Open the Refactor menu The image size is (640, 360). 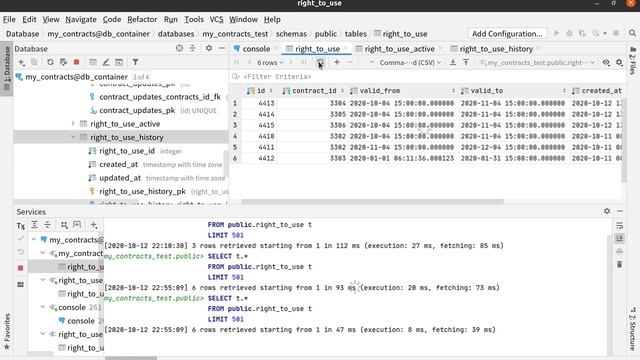point(142,19)
